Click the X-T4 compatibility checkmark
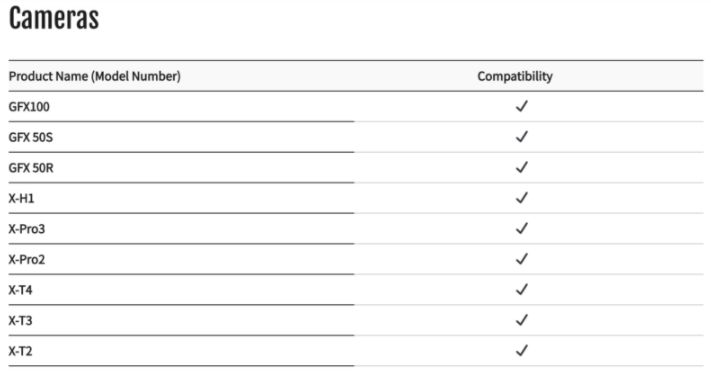 [522, 289]
